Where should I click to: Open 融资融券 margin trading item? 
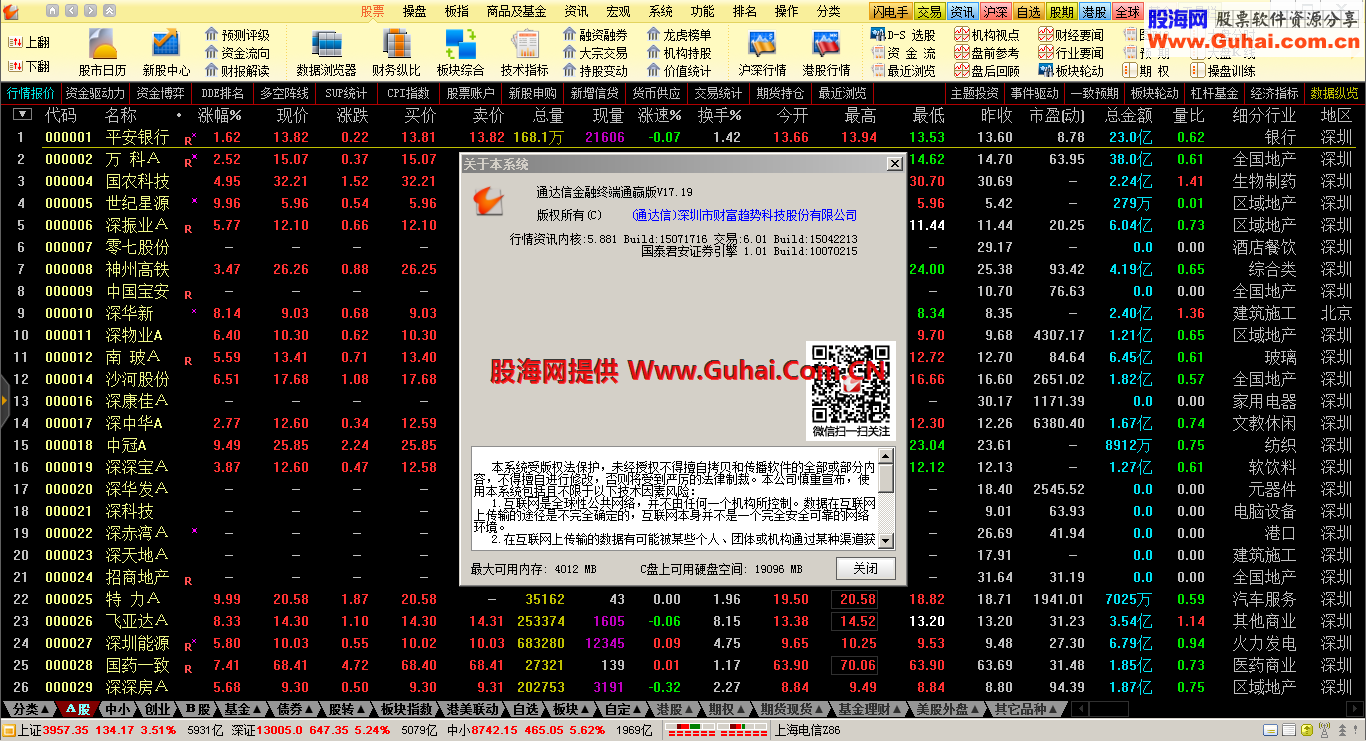(595, 35)
